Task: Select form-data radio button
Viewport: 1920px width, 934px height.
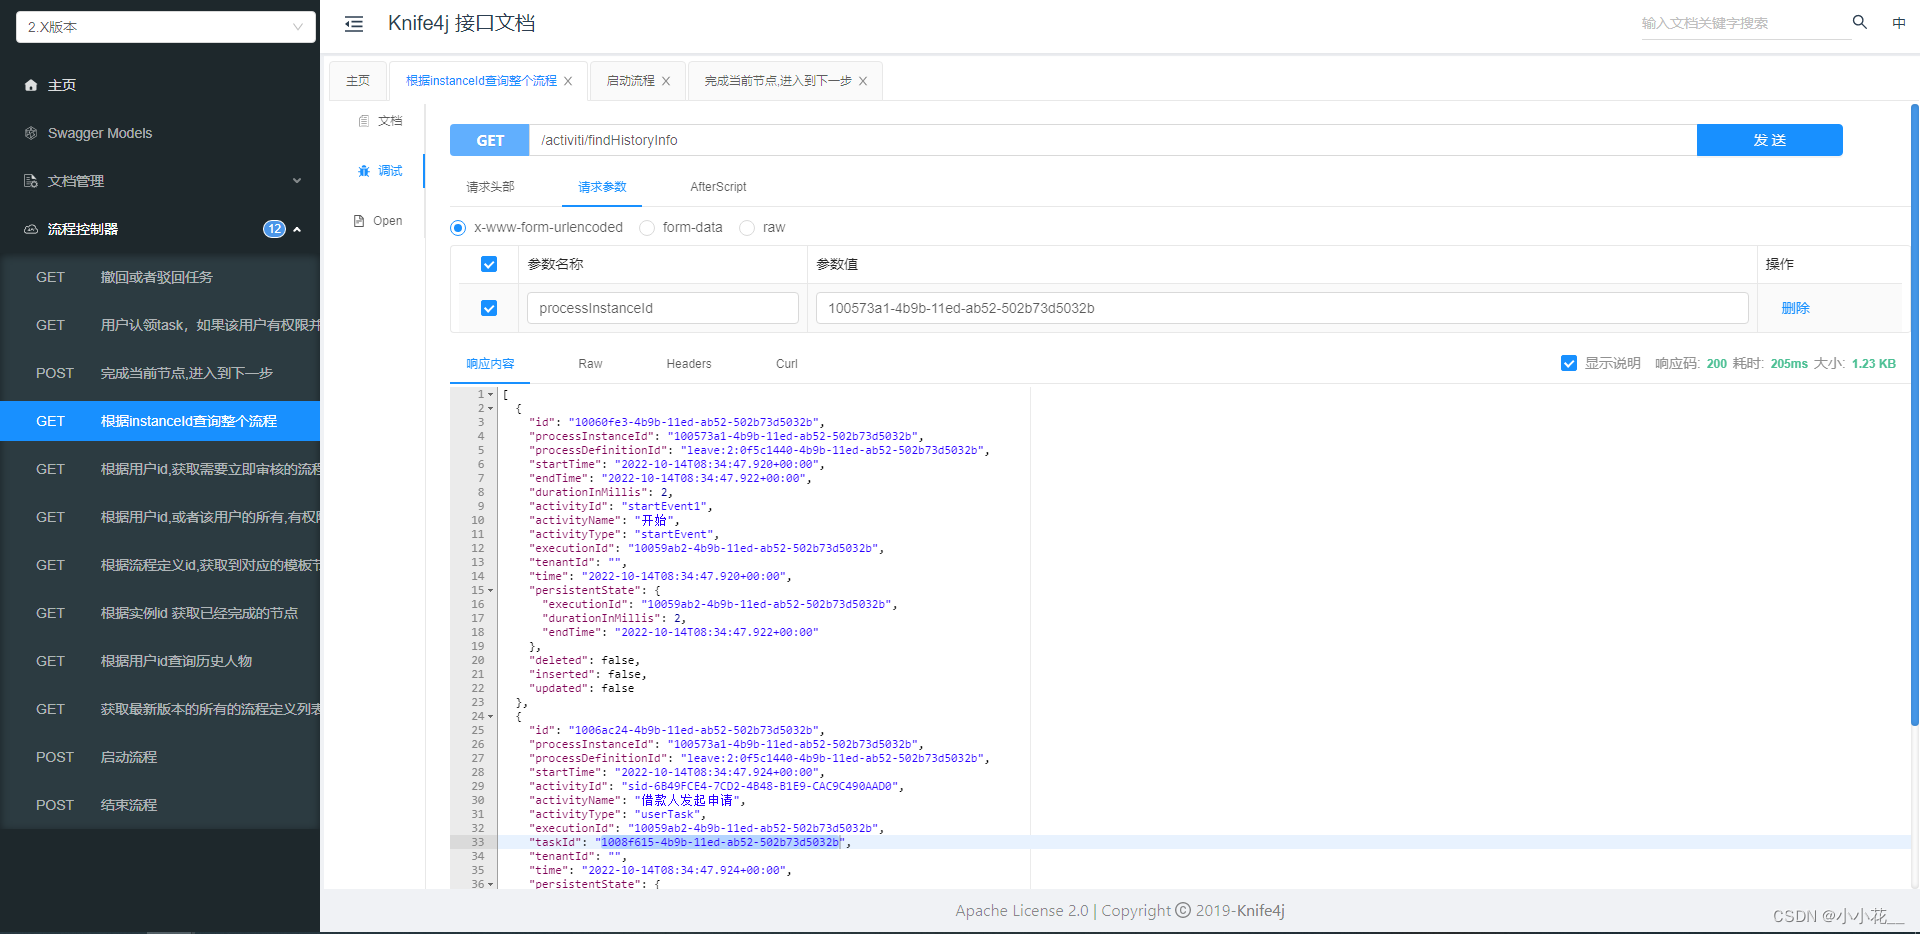Action: click(647, 228)
